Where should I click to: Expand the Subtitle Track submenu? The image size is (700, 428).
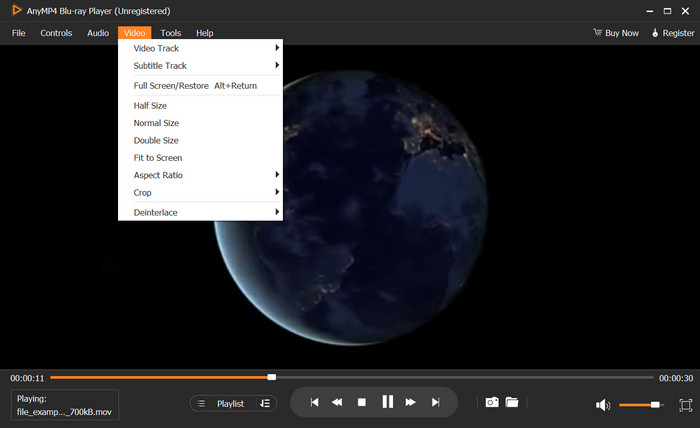pyautogui.click(x=200, y=66)
